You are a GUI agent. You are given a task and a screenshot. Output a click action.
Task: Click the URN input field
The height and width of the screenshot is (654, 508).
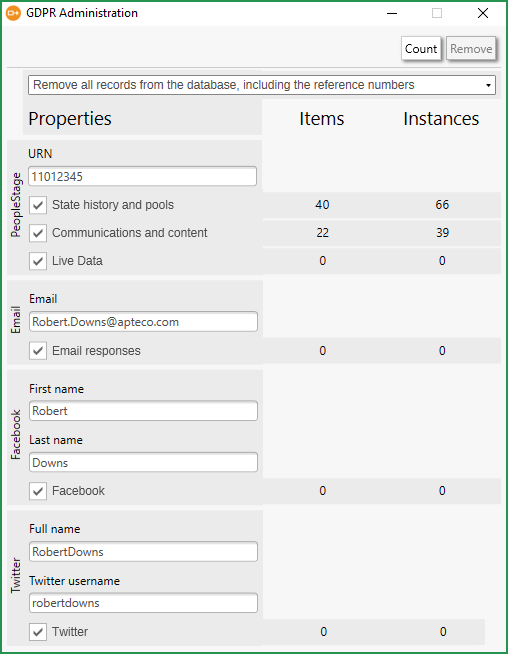[142, 176]
